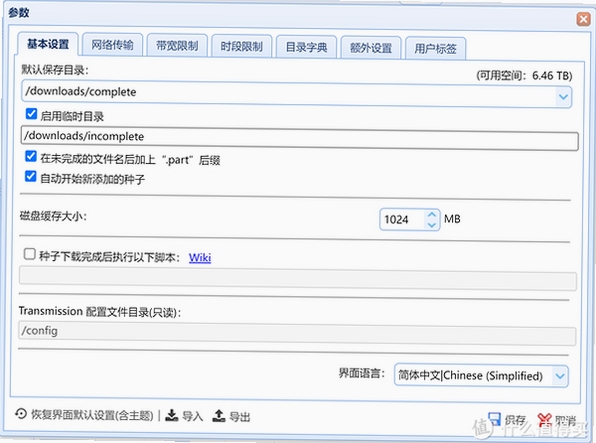Enable the script after torrent completion checkbox
This screenshot has height=443, width=596.
coord(30,254)
